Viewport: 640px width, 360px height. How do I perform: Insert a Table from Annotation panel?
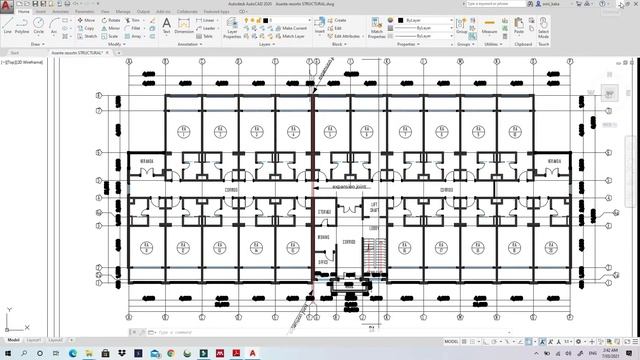[204, 36]
